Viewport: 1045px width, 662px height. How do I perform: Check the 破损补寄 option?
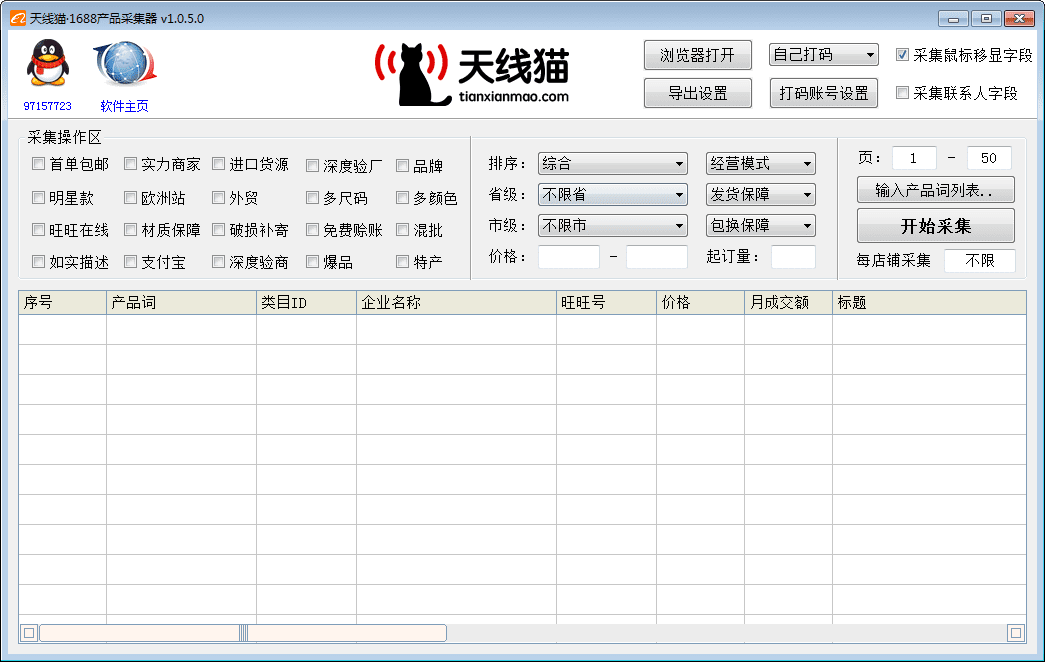click(x=219, y=230)
